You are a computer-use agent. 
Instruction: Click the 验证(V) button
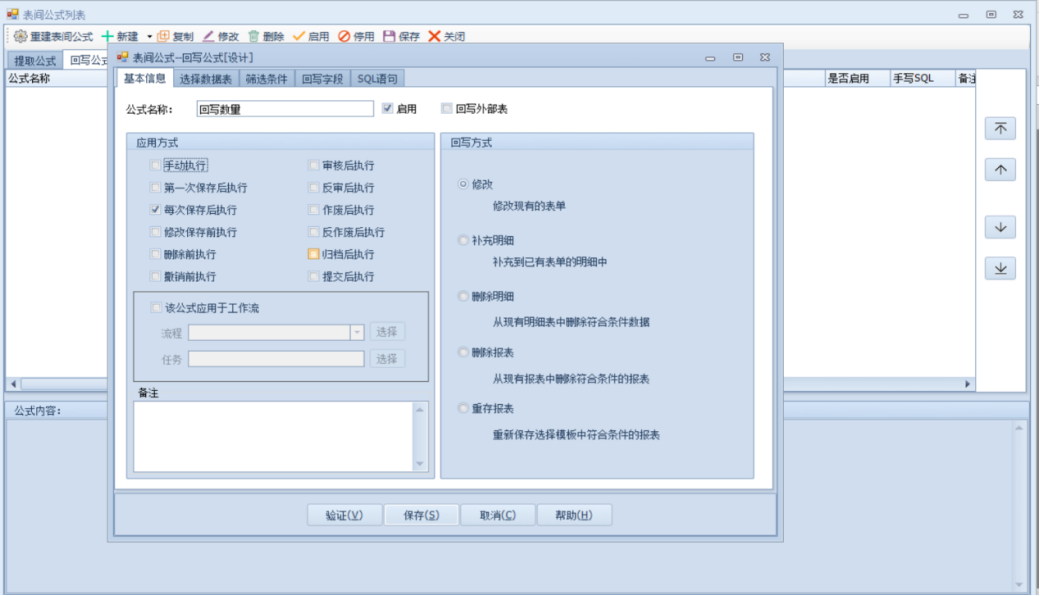click(x=343, y=515)
